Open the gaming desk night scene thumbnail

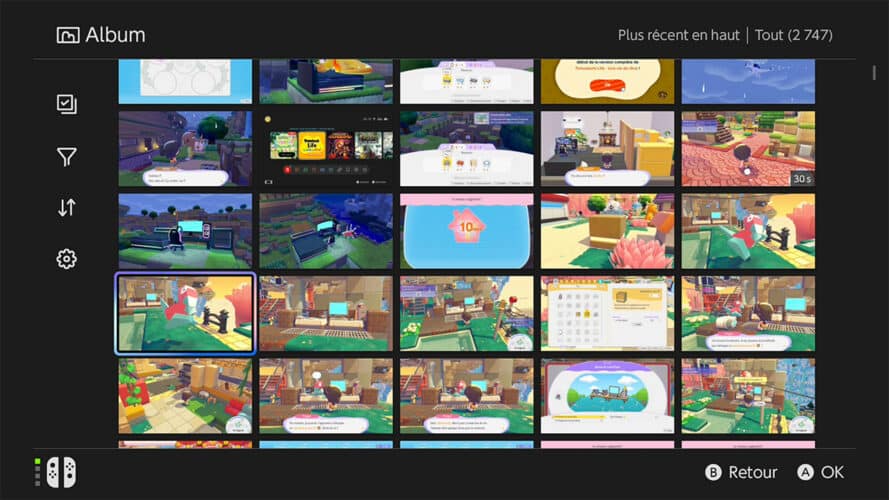point(185,231)
